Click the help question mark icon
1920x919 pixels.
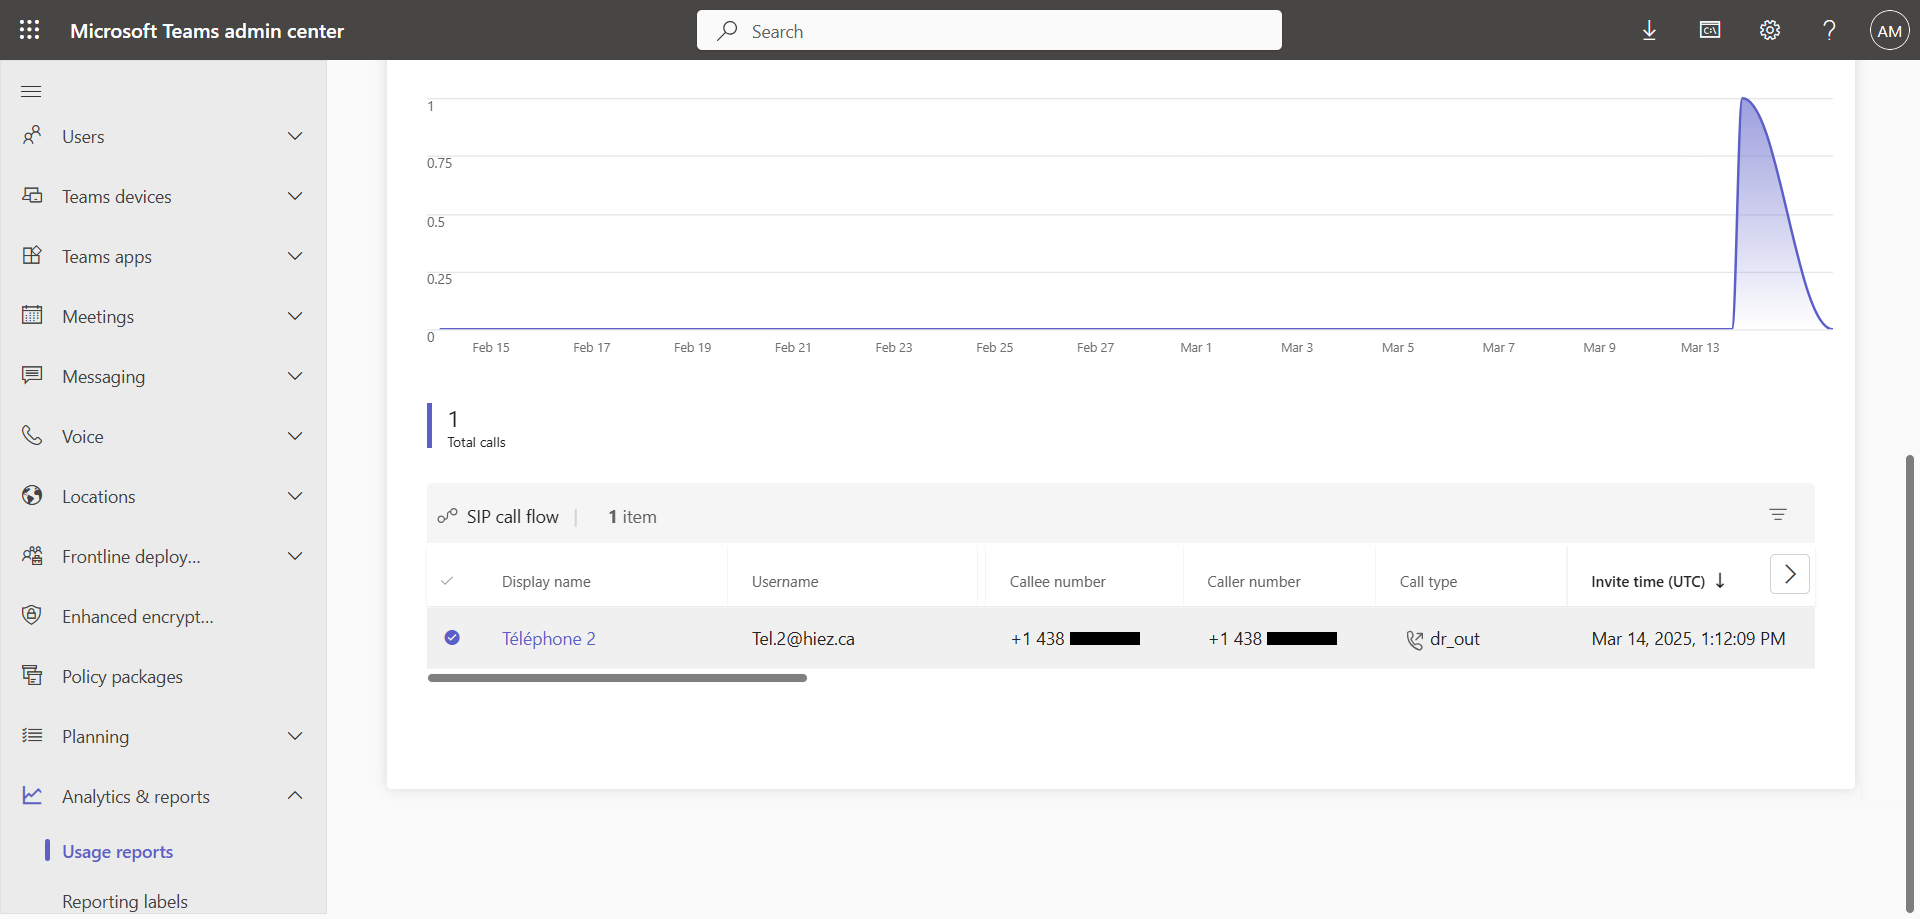pos(1829,30)
